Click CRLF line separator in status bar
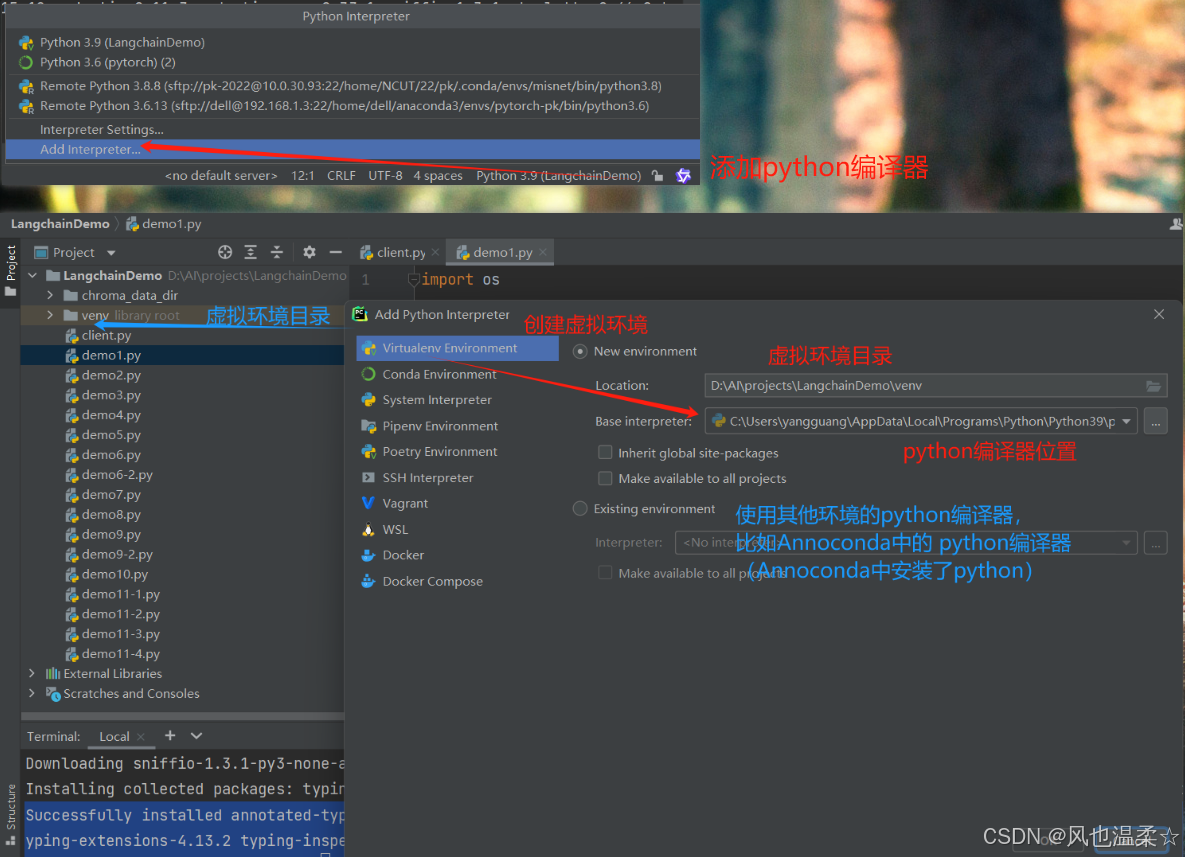The height and width of the screenshot is (857, 1185). tap(341, 175)
